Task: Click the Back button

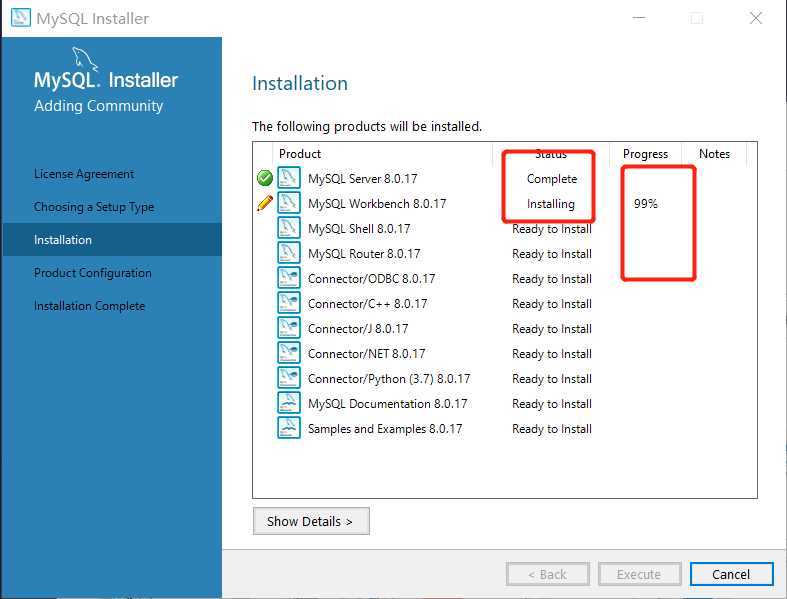Action: [548, 574]
